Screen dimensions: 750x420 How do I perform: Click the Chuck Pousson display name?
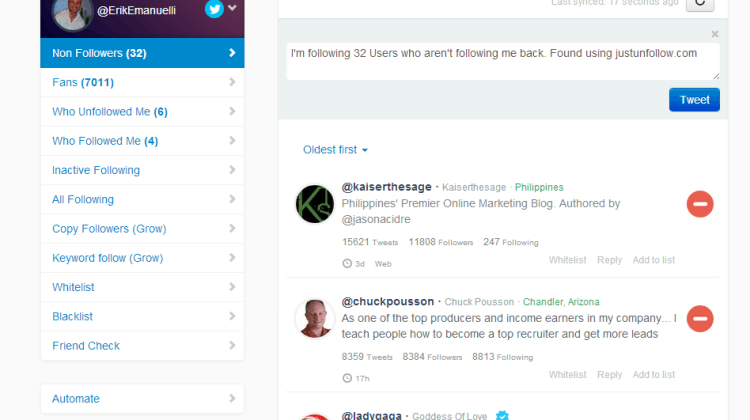tap(479, 302)
